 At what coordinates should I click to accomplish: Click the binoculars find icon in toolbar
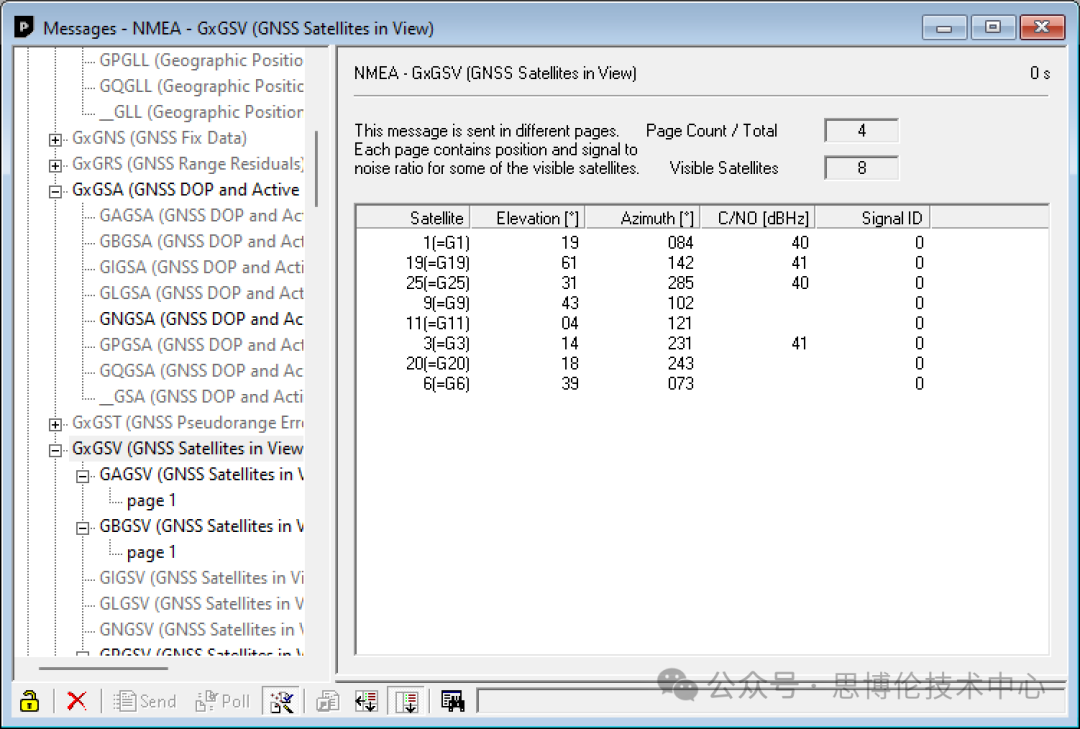point(452,701)
